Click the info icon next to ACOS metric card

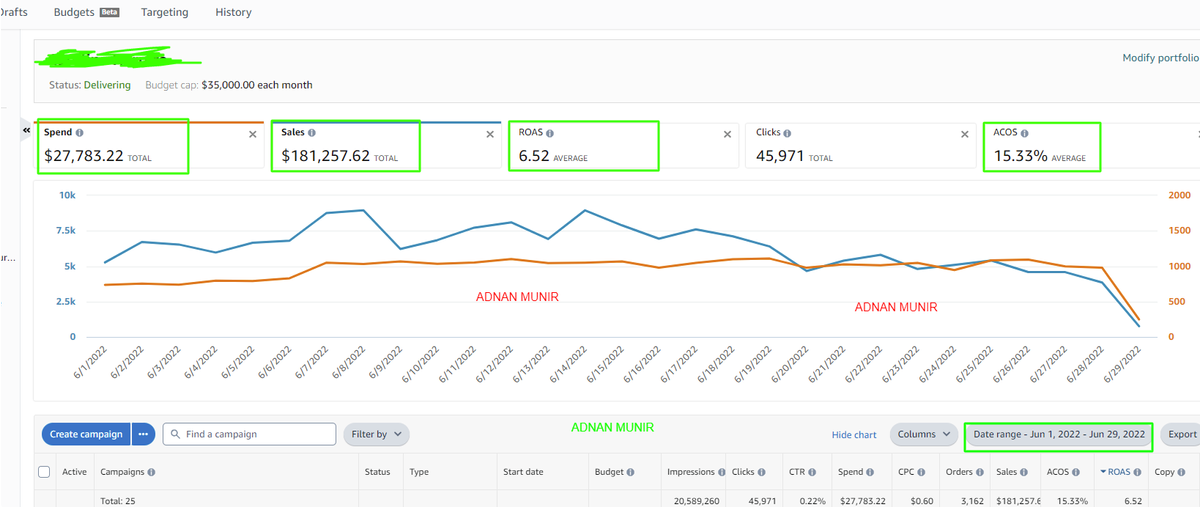coord(1026,133)
